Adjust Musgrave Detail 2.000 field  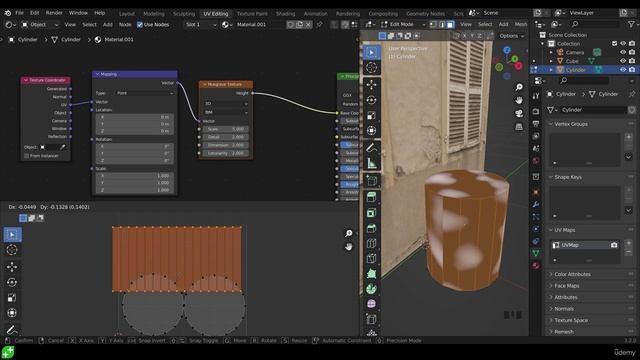click(x=226, y=137)
